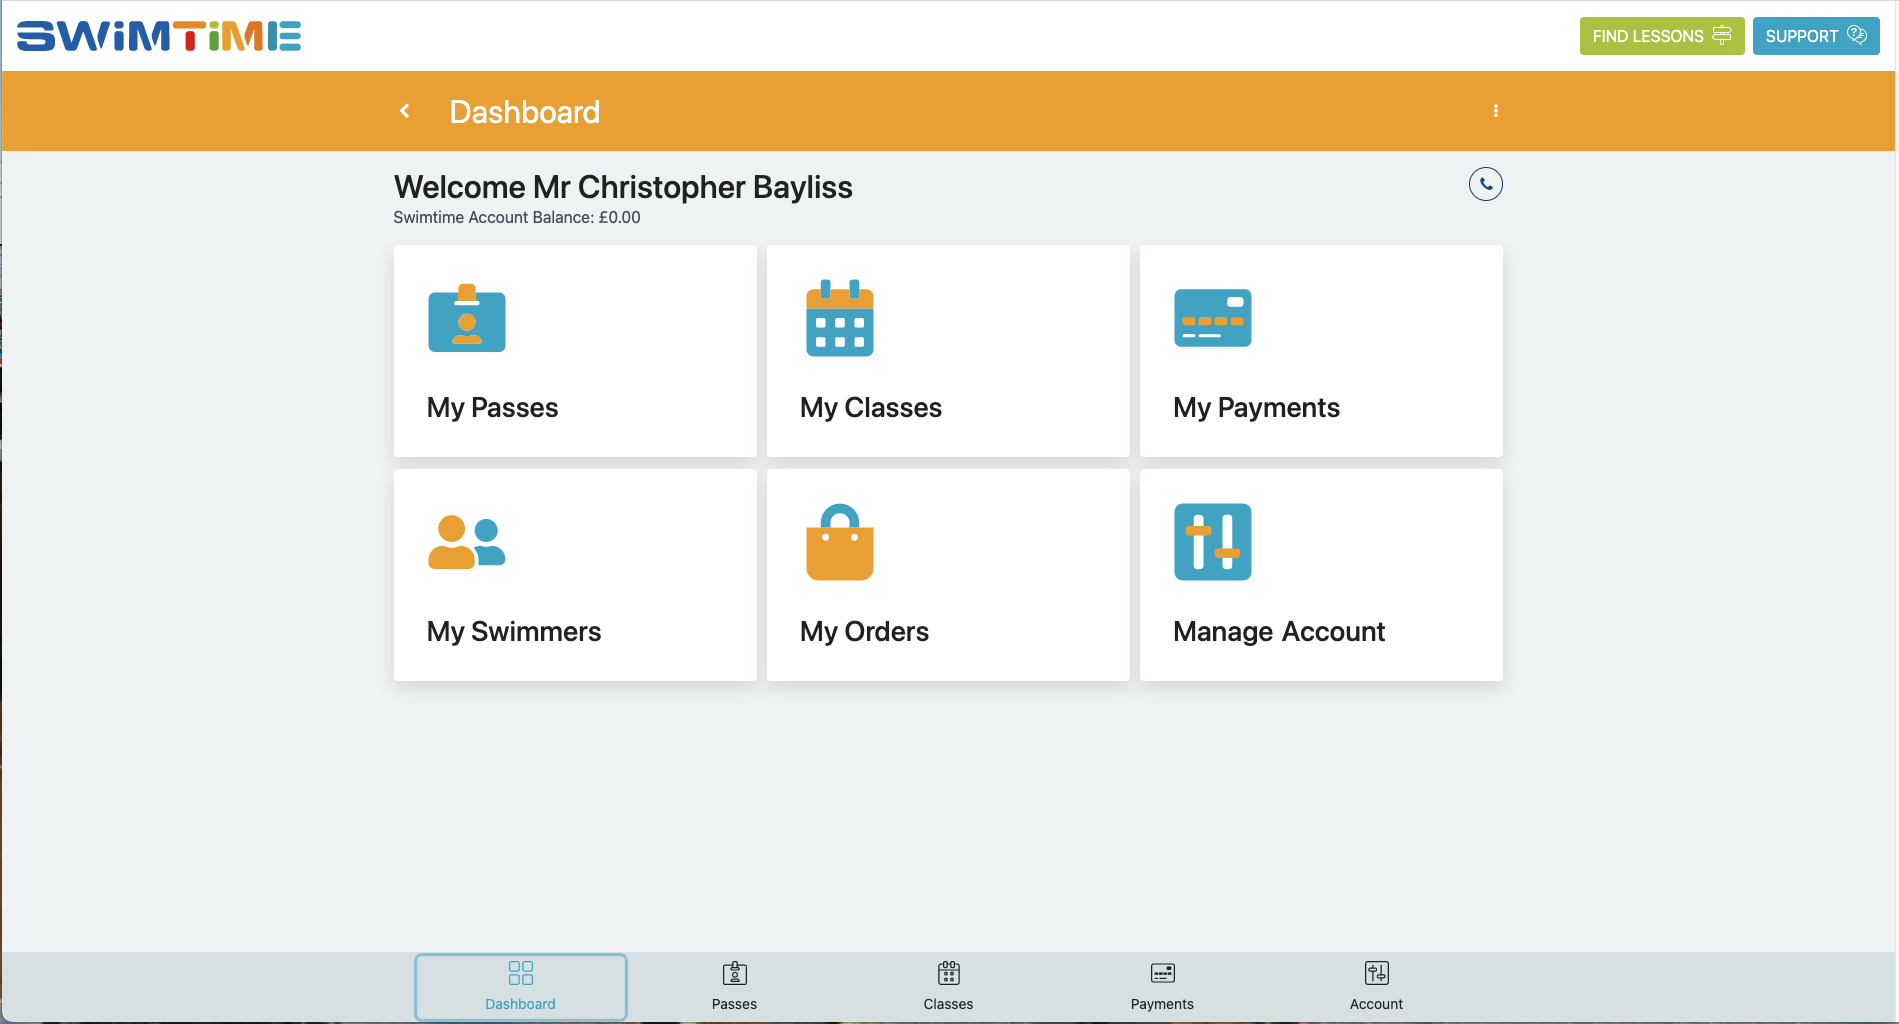Open the three-dot options menu

[x=1496, y=111]
